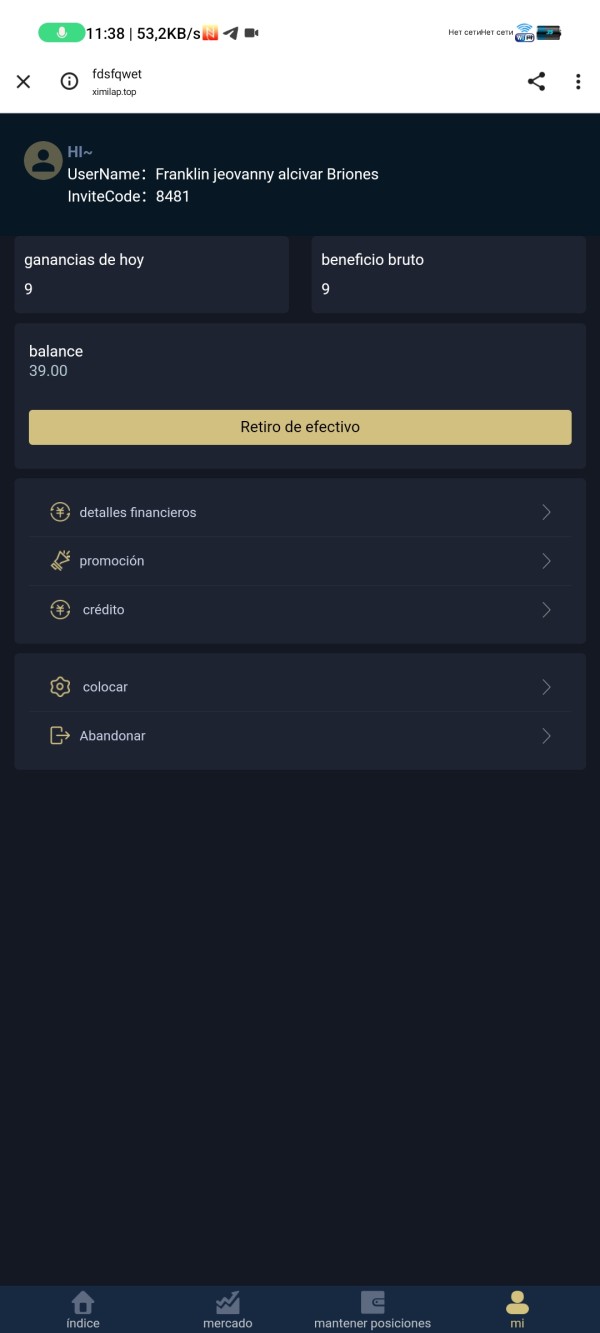
Task: Click the promoción megaphone icon
Action: (x=60, y=561)
